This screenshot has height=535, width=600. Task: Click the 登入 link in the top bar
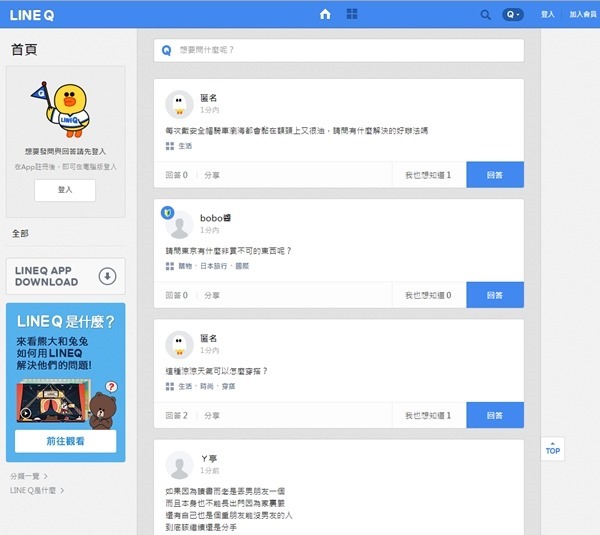point(547,15)
